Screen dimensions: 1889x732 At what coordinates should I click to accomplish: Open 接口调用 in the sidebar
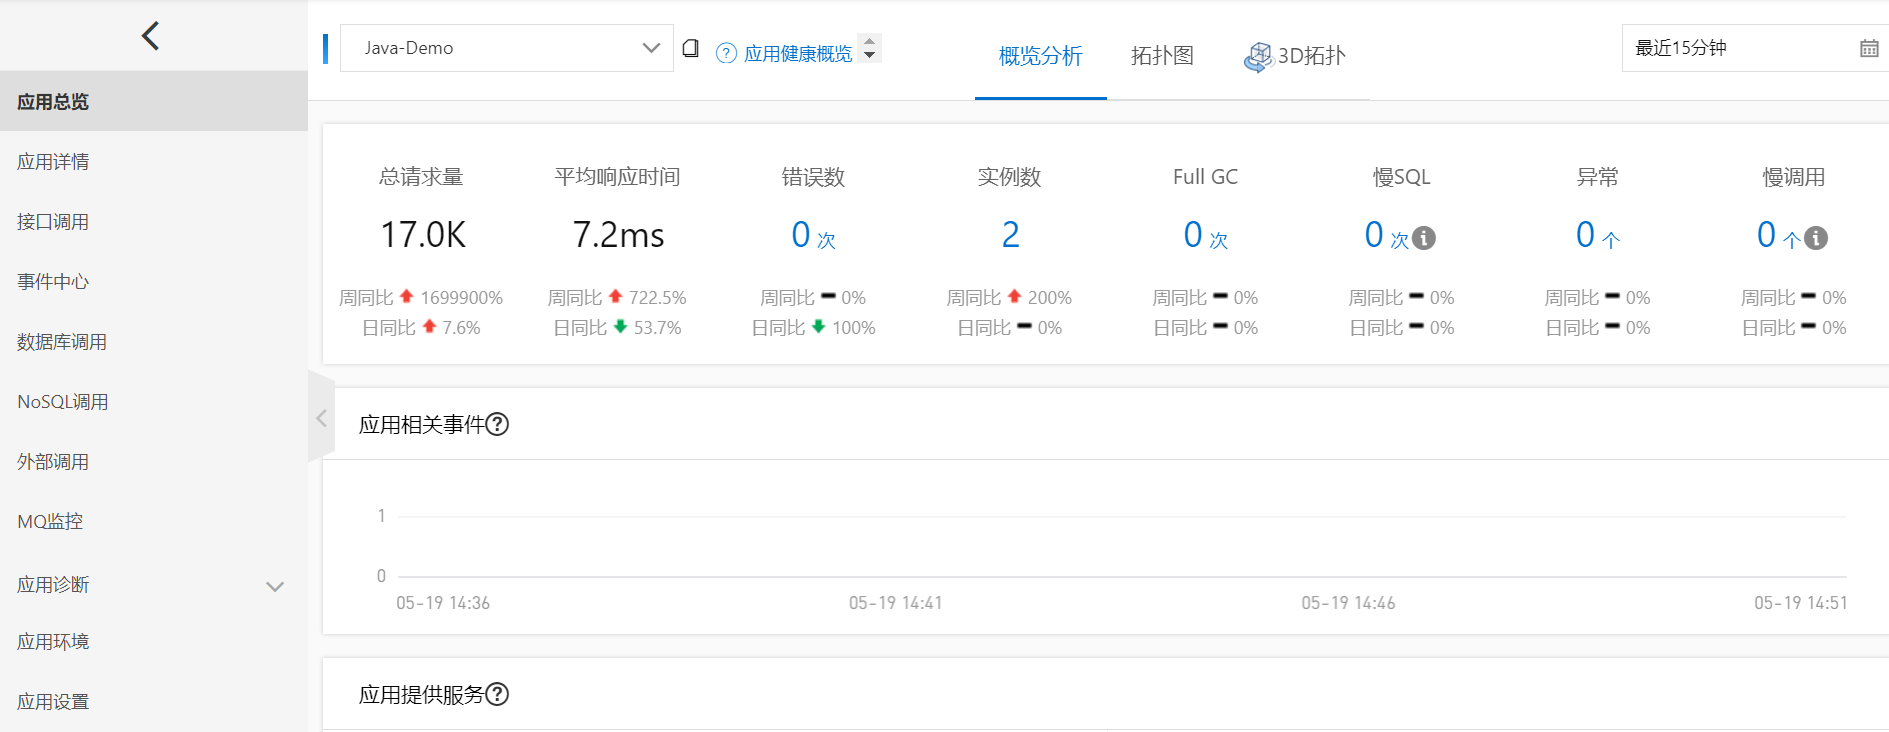pos(154,221)
